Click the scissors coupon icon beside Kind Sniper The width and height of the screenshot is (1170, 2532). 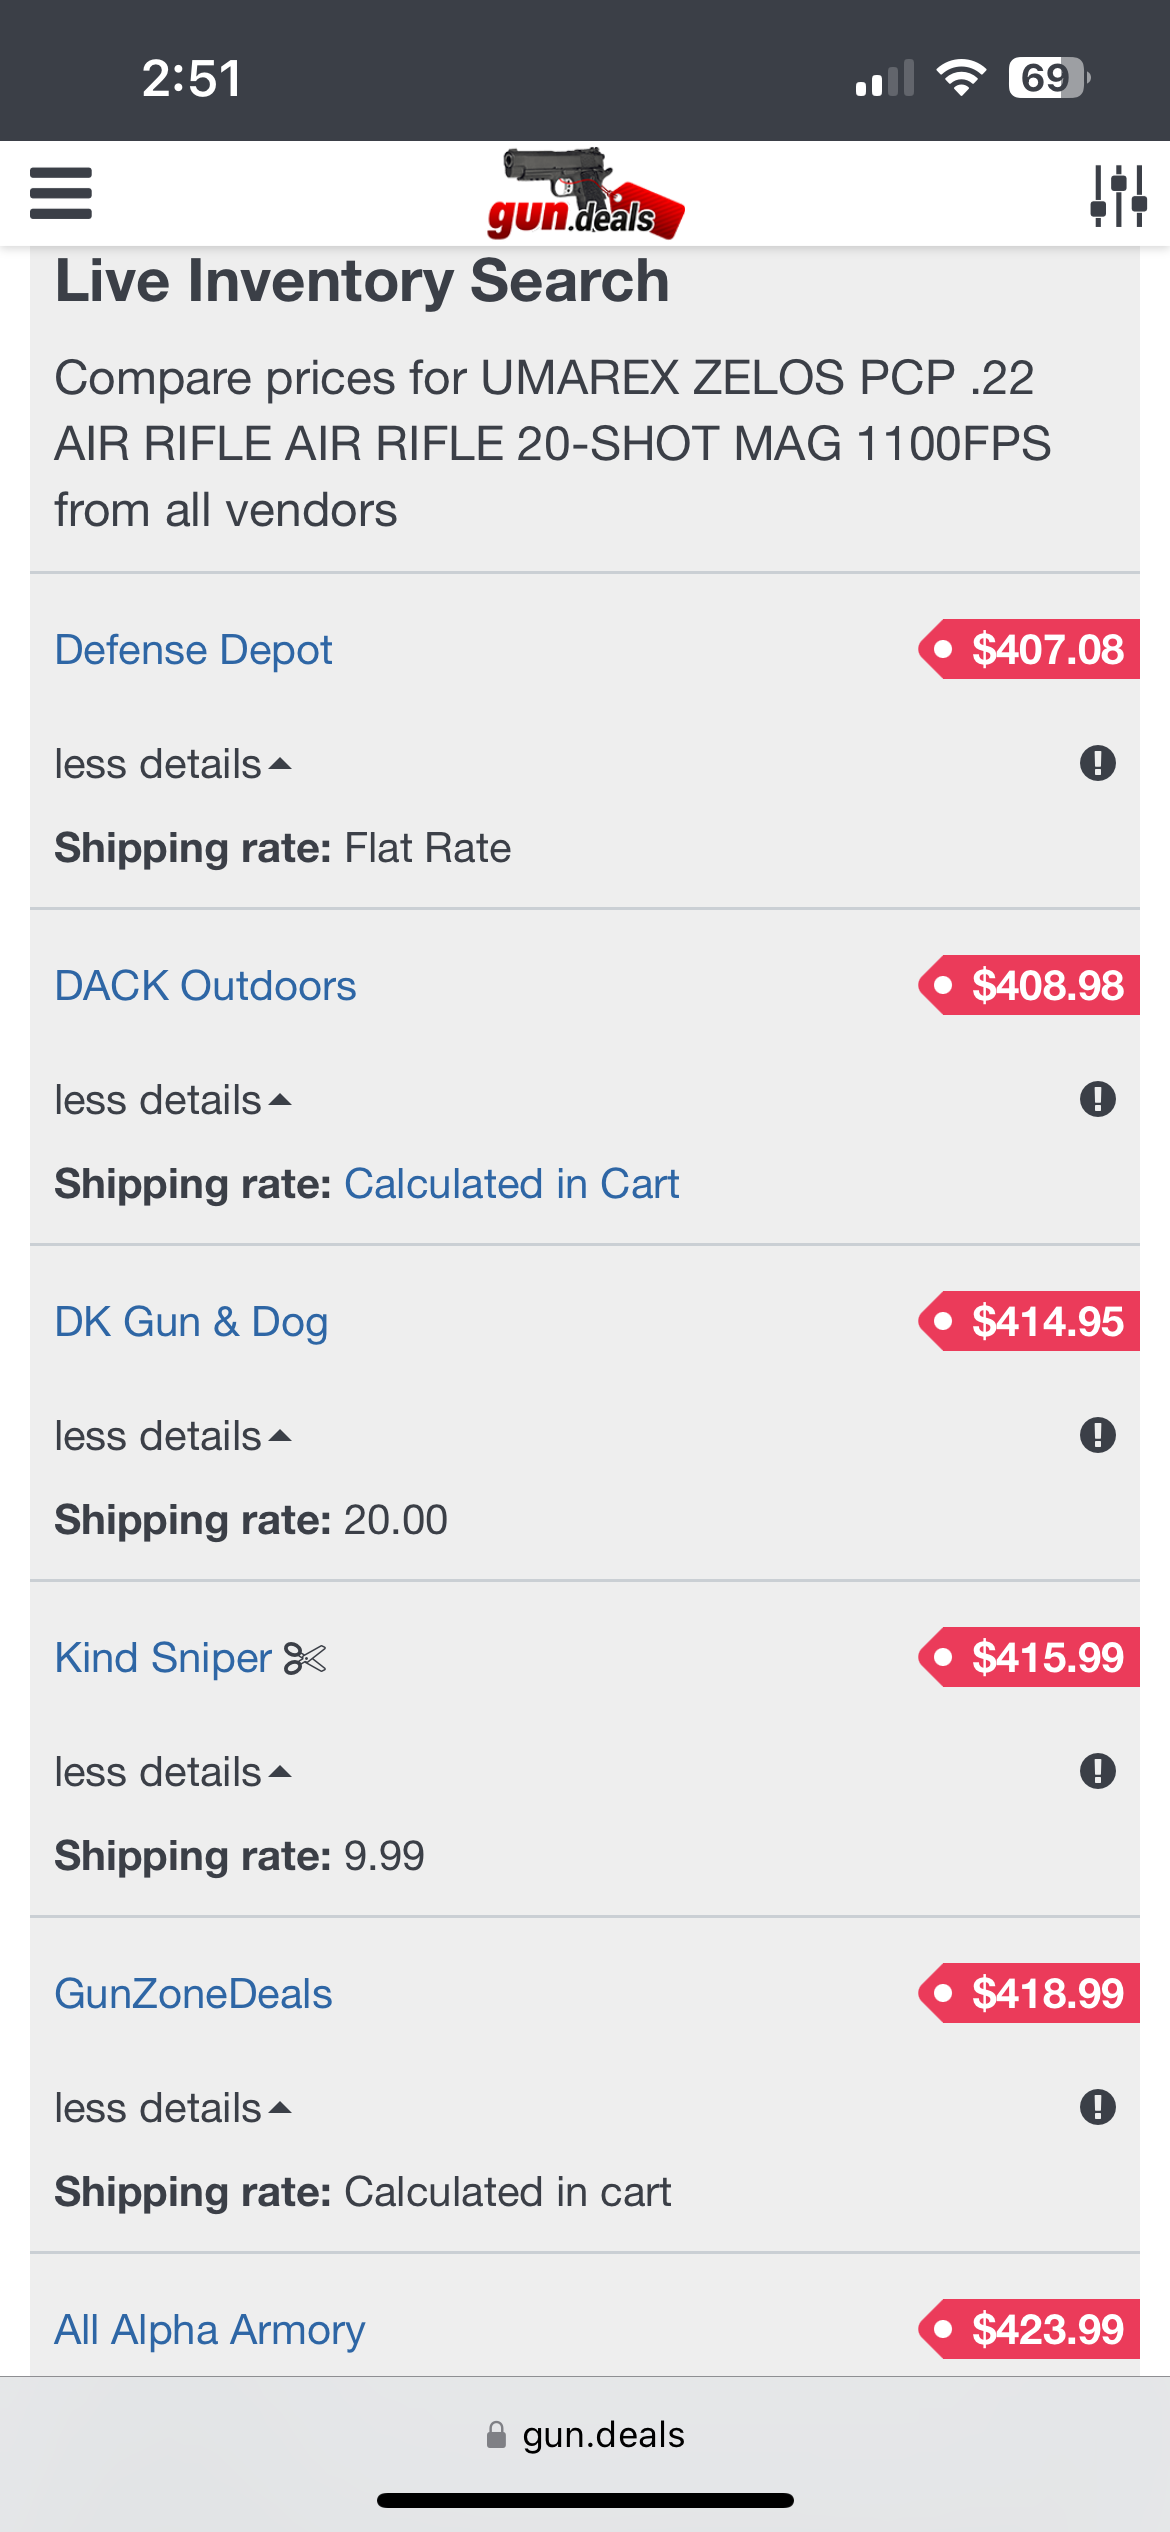pyautogui.click(x=305, y=1658)
